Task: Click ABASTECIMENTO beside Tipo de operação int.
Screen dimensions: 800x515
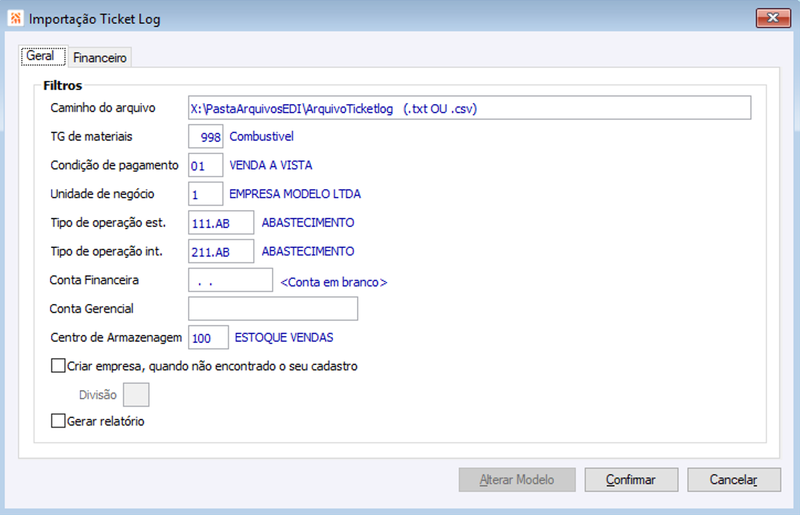Action: (x=308, y=251)
